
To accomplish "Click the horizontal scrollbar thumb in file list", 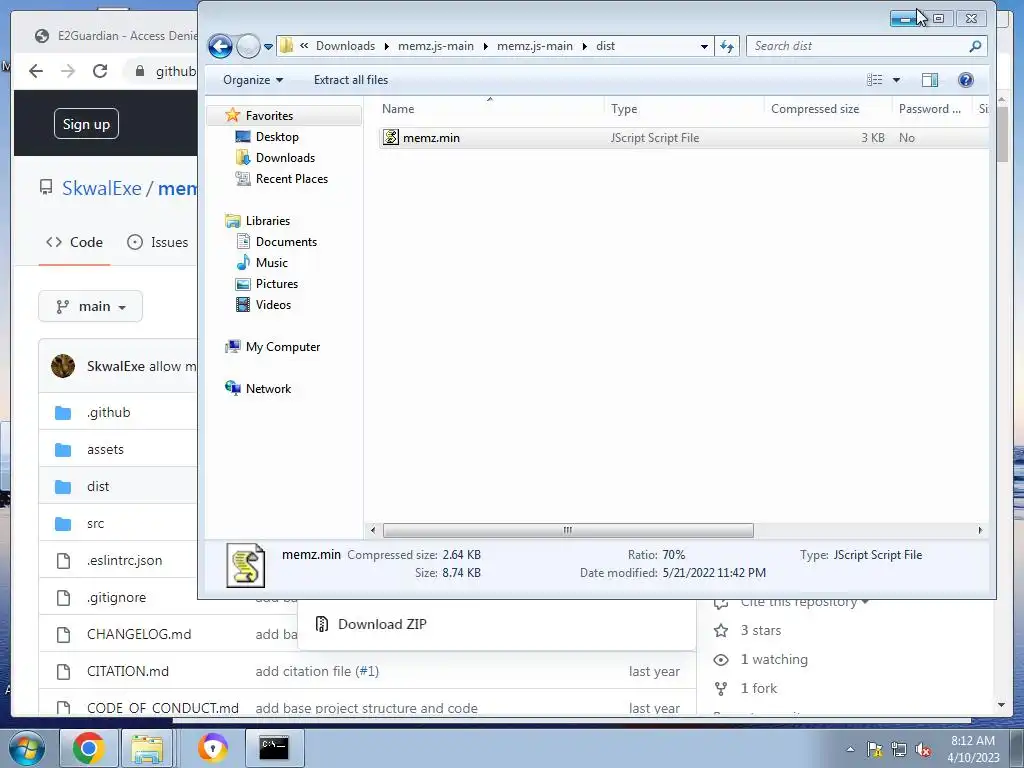I will (x=568, y=530).
